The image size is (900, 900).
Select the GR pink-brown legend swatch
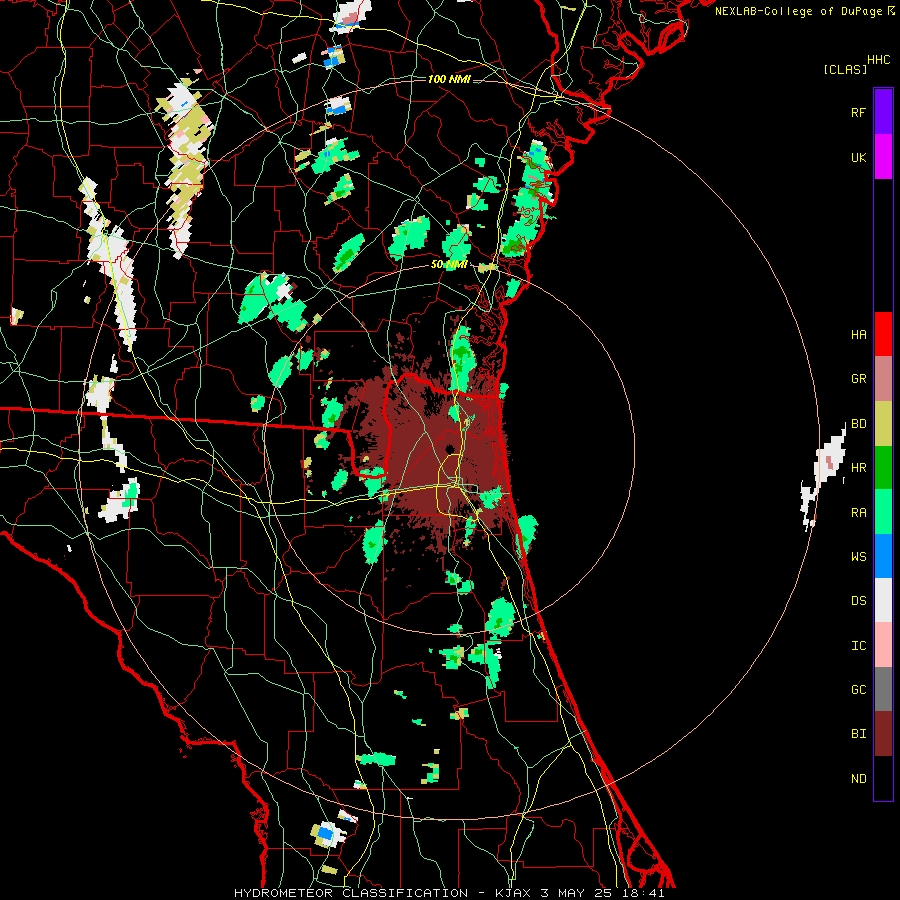pos(883,379)
